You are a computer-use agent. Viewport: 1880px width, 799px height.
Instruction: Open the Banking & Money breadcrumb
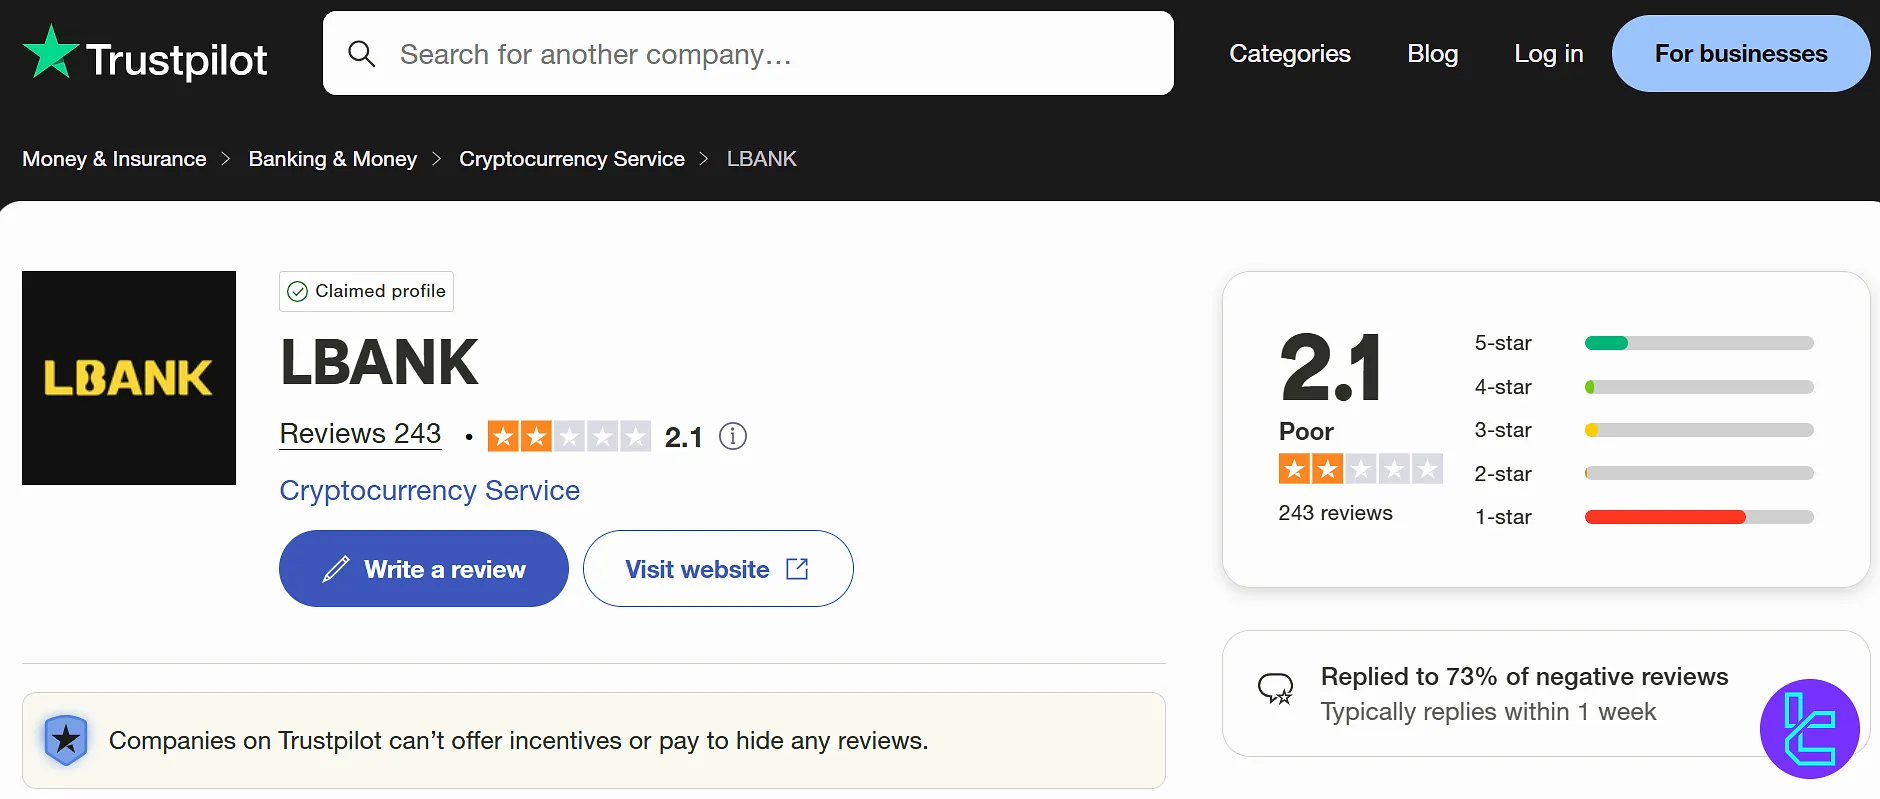coord(332,158)
